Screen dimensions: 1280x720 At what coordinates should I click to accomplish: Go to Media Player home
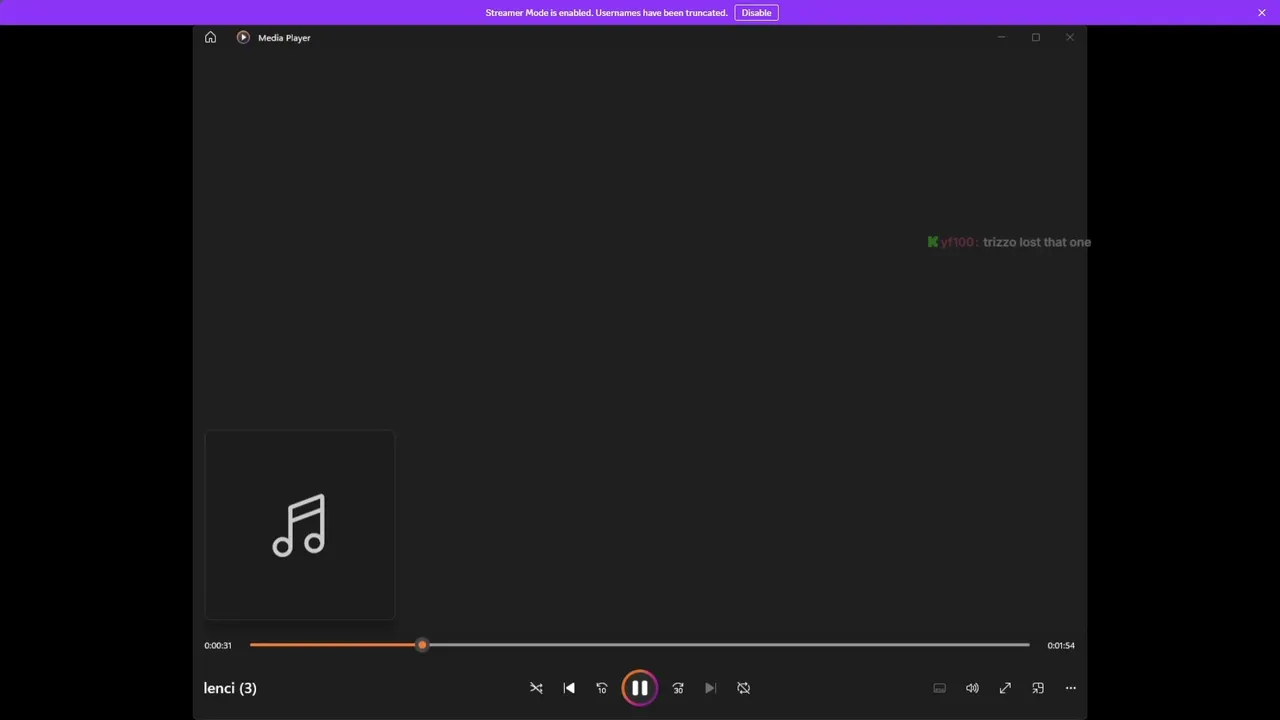point(210,37)
